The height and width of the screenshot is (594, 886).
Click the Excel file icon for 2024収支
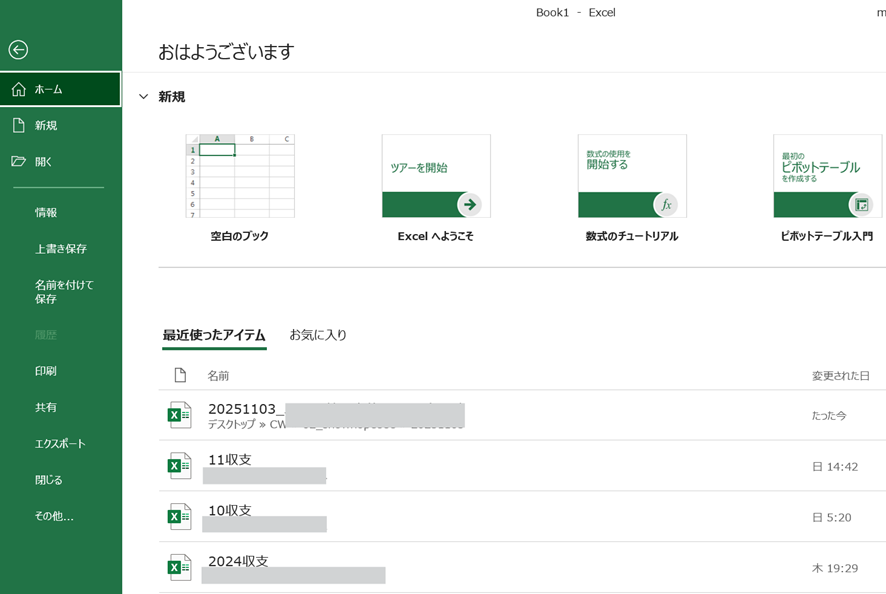point(179,567)
